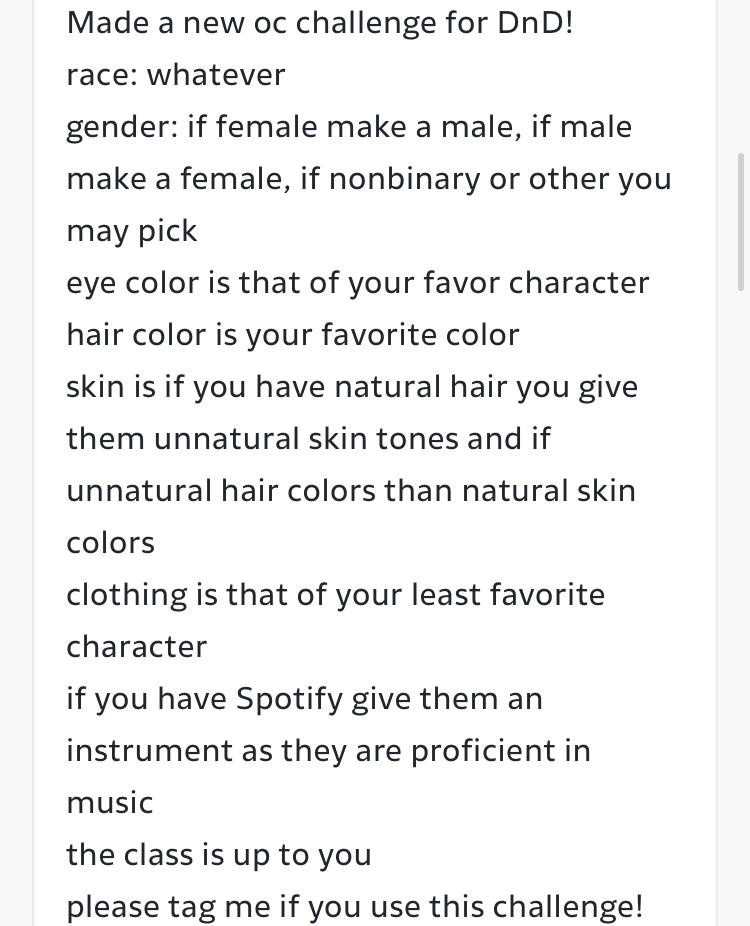
Task: Click the word "Spotify" in the text
Action: point(290,699)
